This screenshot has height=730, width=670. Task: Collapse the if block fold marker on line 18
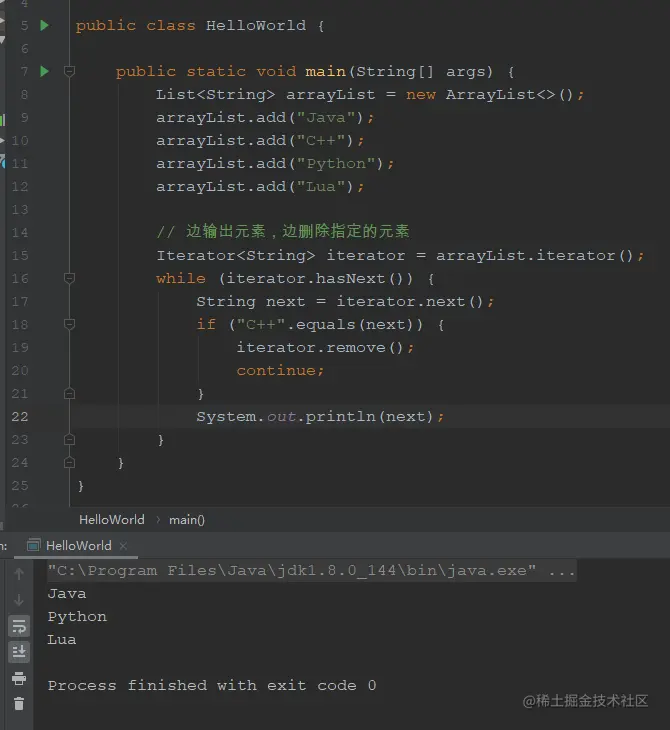tap(69, 324)
